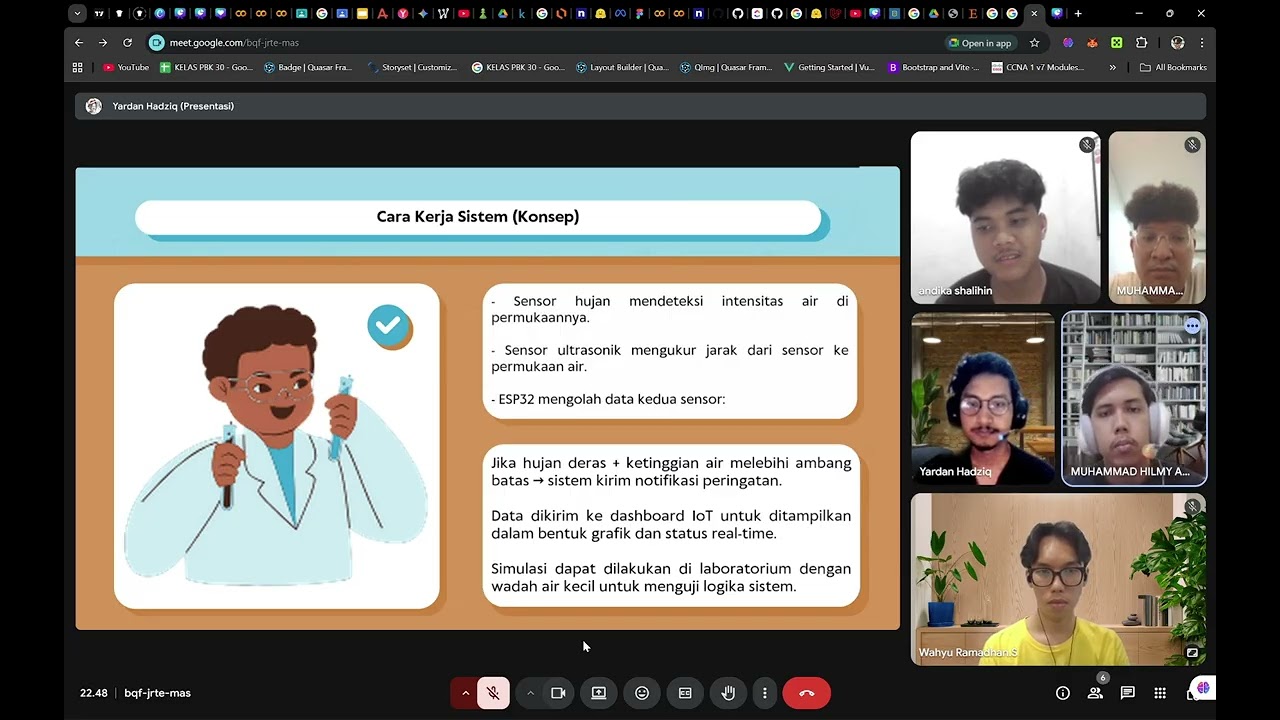Bookmark this tab with star icon
Viewport: 1280px width, 720px height.
(1034, 43)
